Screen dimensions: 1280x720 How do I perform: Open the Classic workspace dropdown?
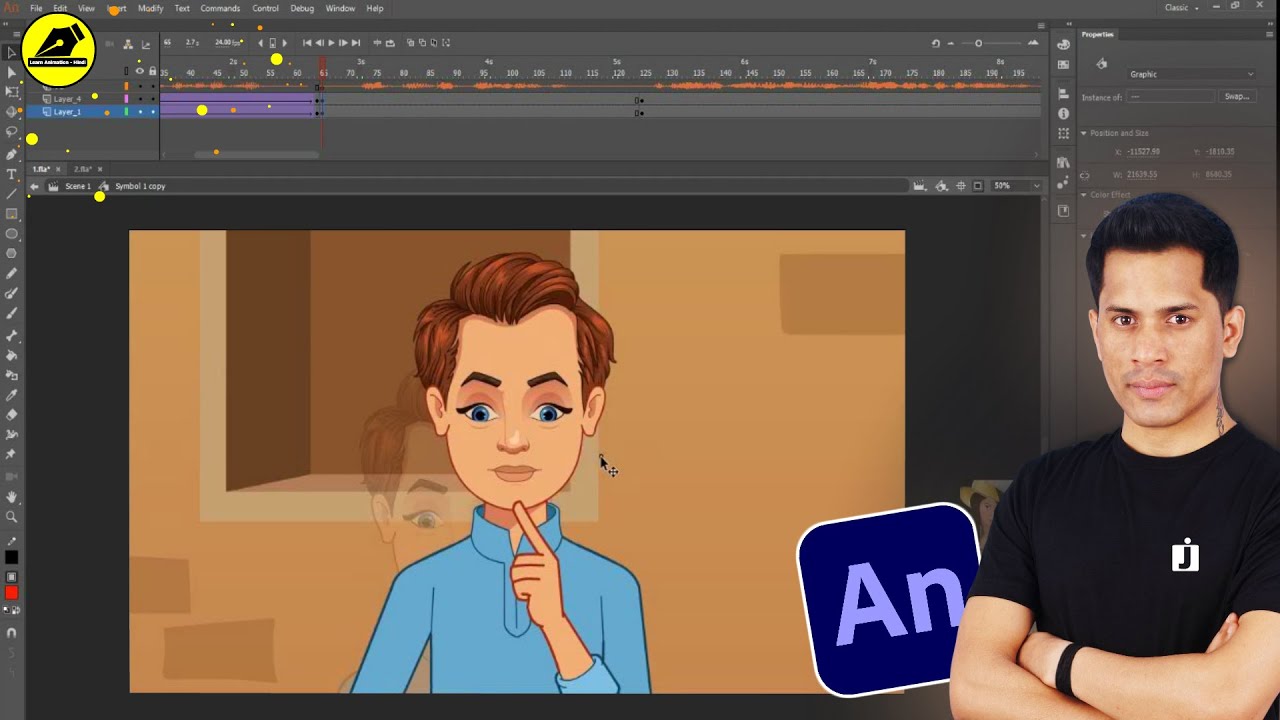pyautogui.click(x=1182, y=8)
